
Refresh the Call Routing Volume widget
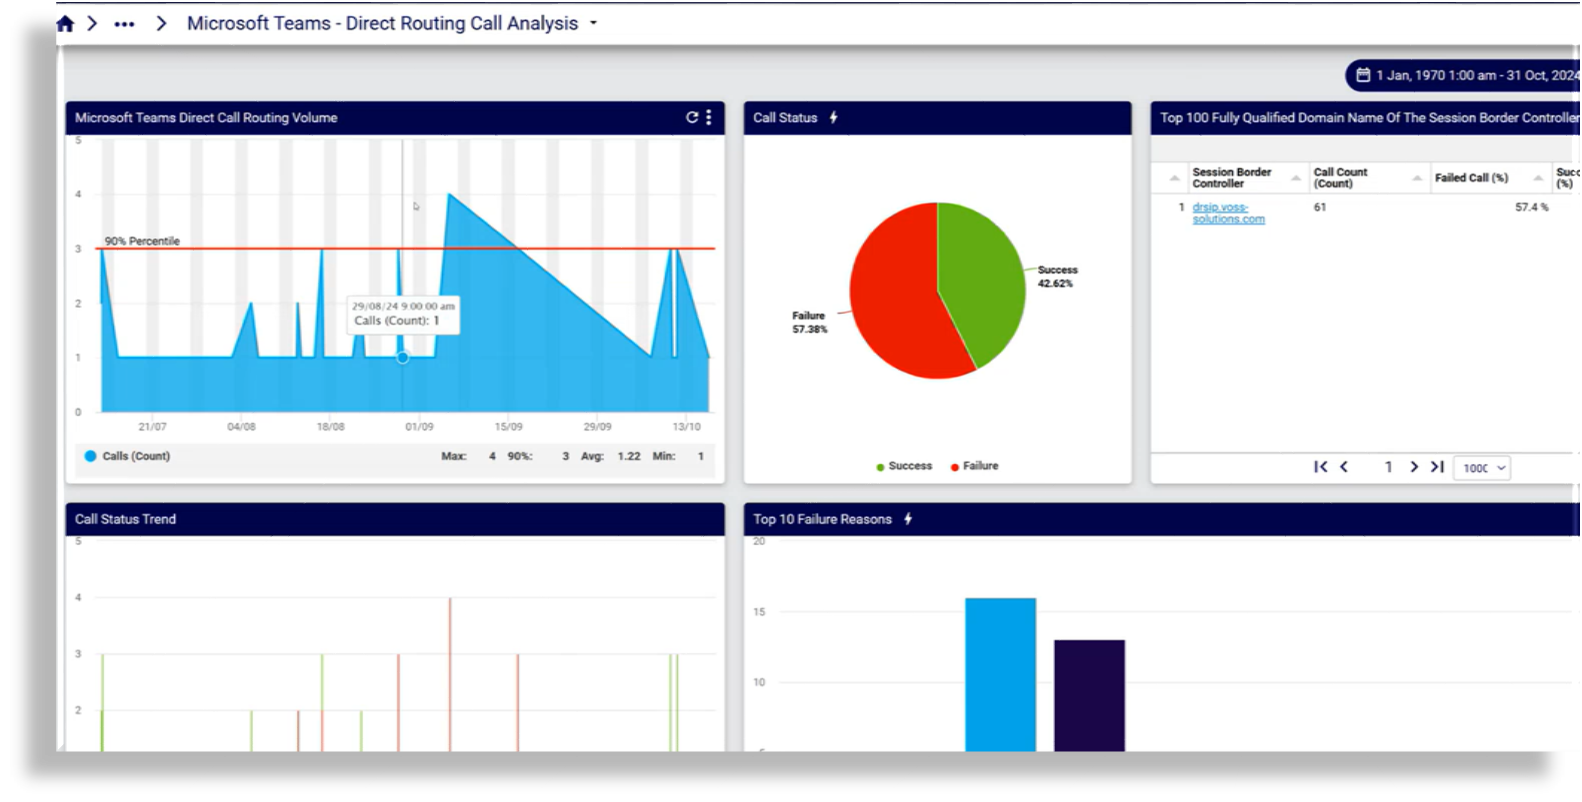coord(691,117)
